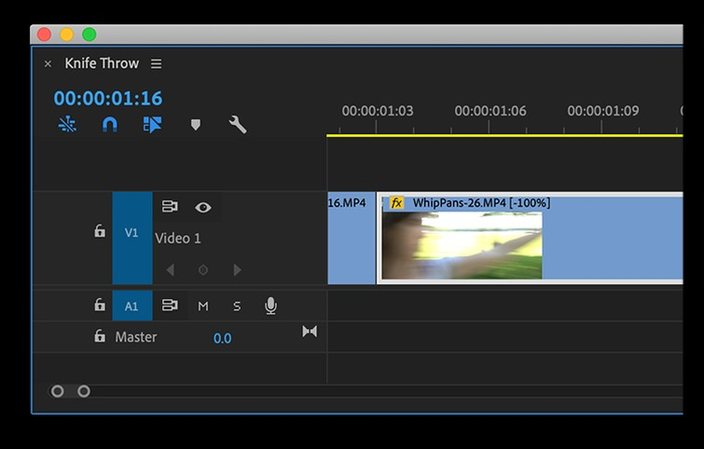Toggle lock on Master track

tap(99, 336)
